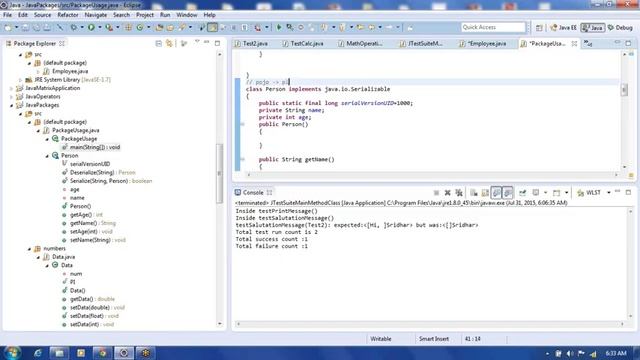Open the Window menu

(x=187, y=15)
